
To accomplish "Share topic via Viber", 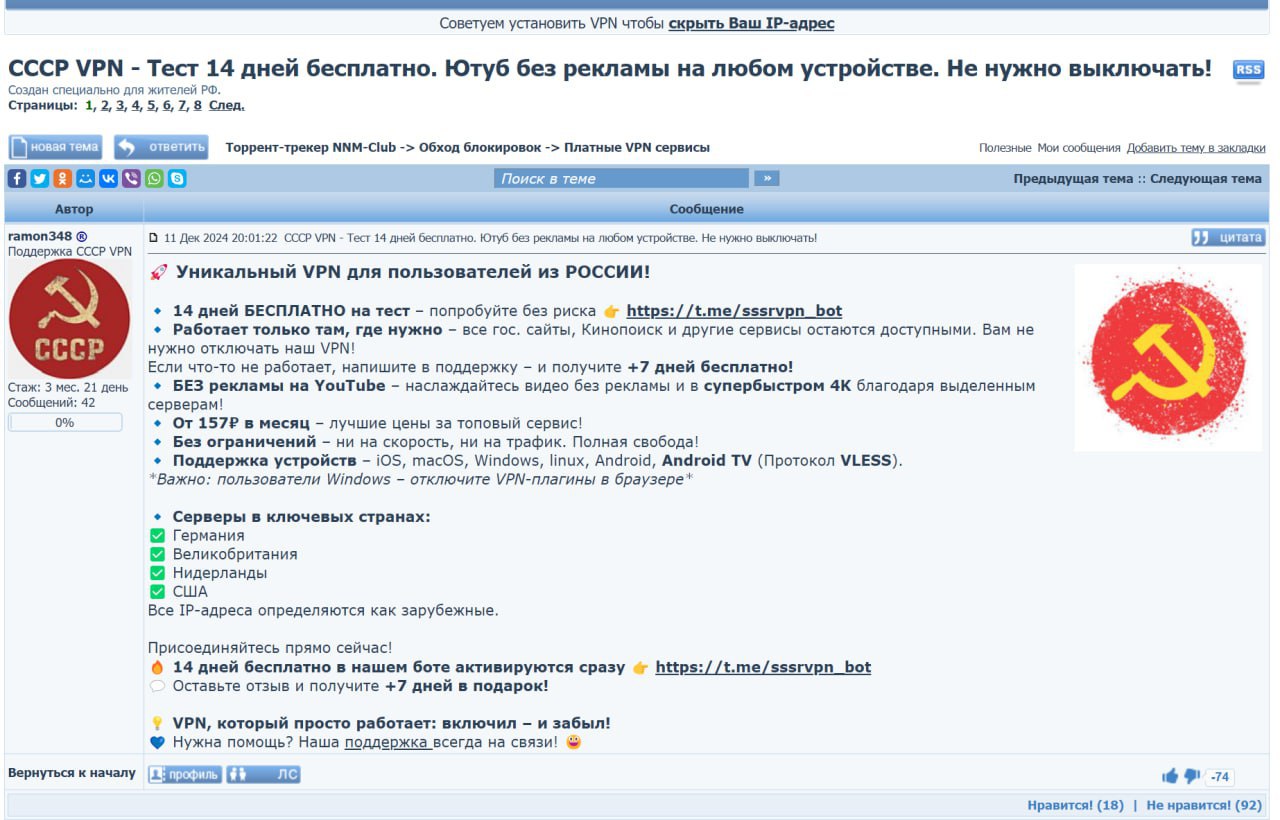I will pyautogui.click(x=132, y=178).
